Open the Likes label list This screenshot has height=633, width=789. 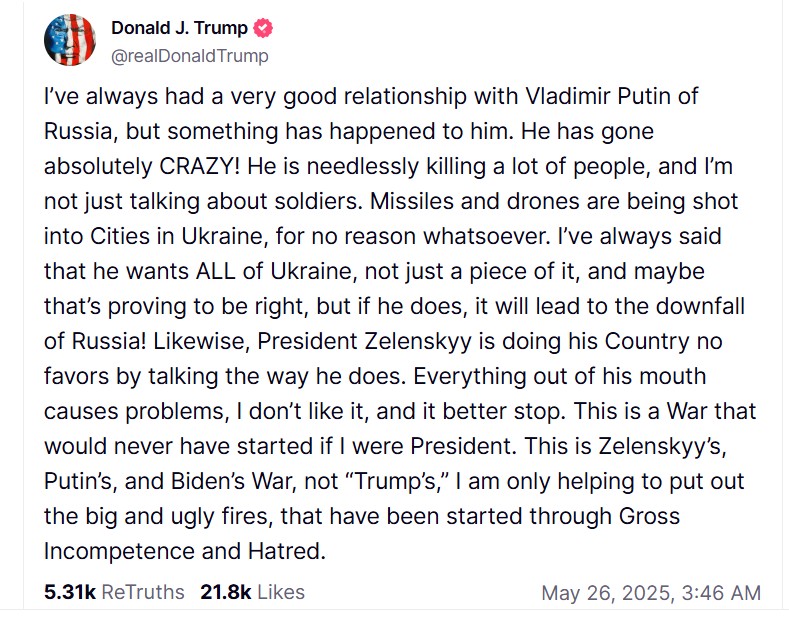coord(281,592)
